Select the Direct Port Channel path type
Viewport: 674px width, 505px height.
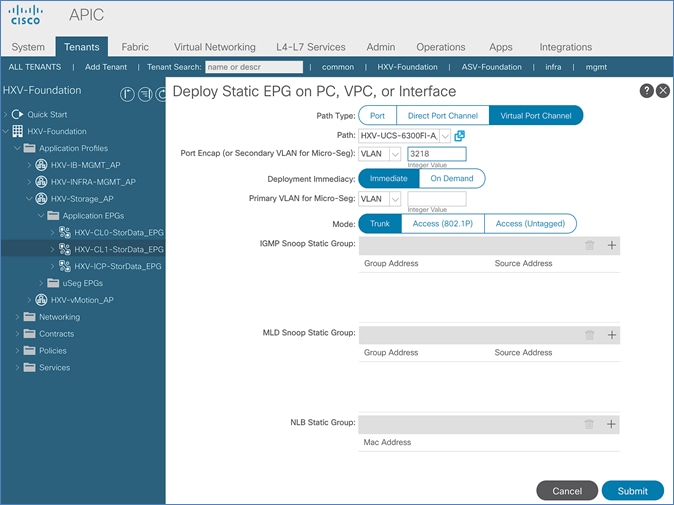(x=442, y=116)
